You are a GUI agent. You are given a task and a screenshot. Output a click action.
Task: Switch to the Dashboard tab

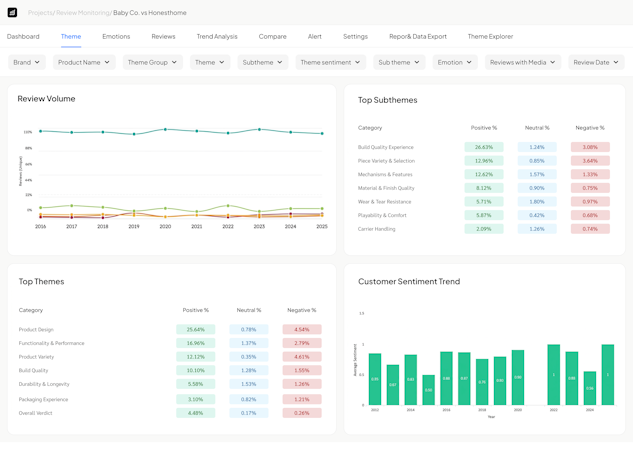(23, 36)
